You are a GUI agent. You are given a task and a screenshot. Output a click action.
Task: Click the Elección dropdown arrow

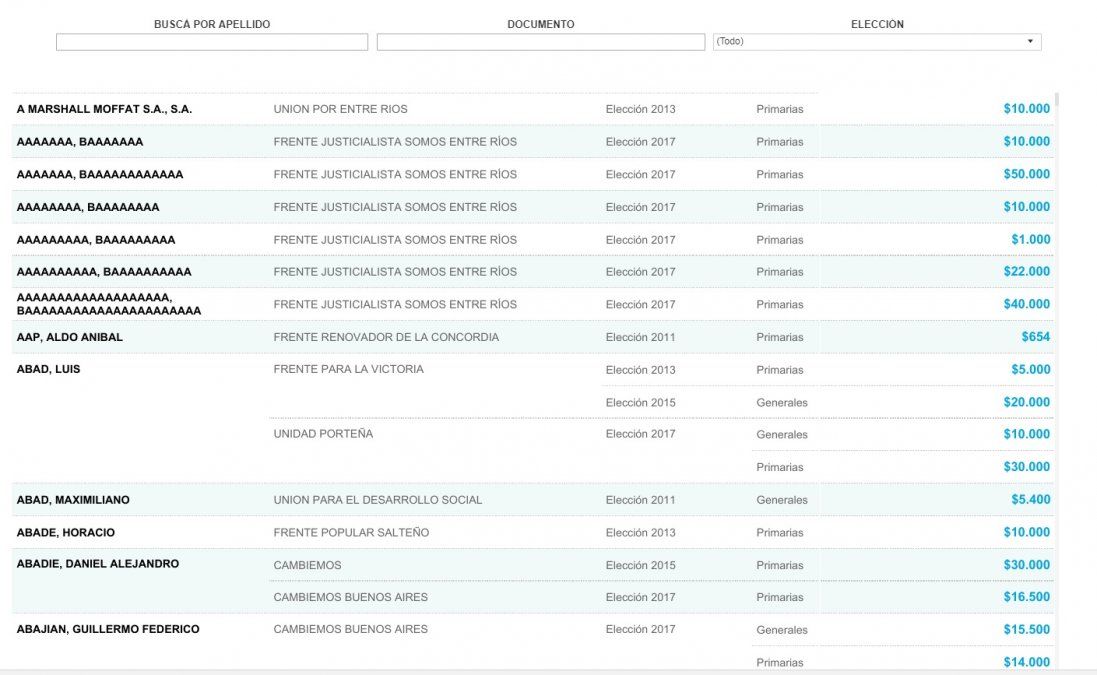(1030, 42)
